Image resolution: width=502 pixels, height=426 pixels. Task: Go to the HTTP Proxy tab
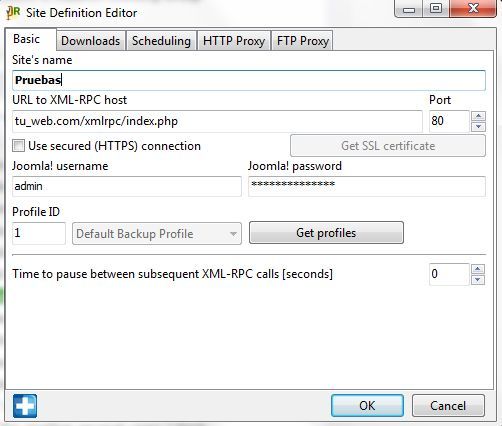pos(234,41)
